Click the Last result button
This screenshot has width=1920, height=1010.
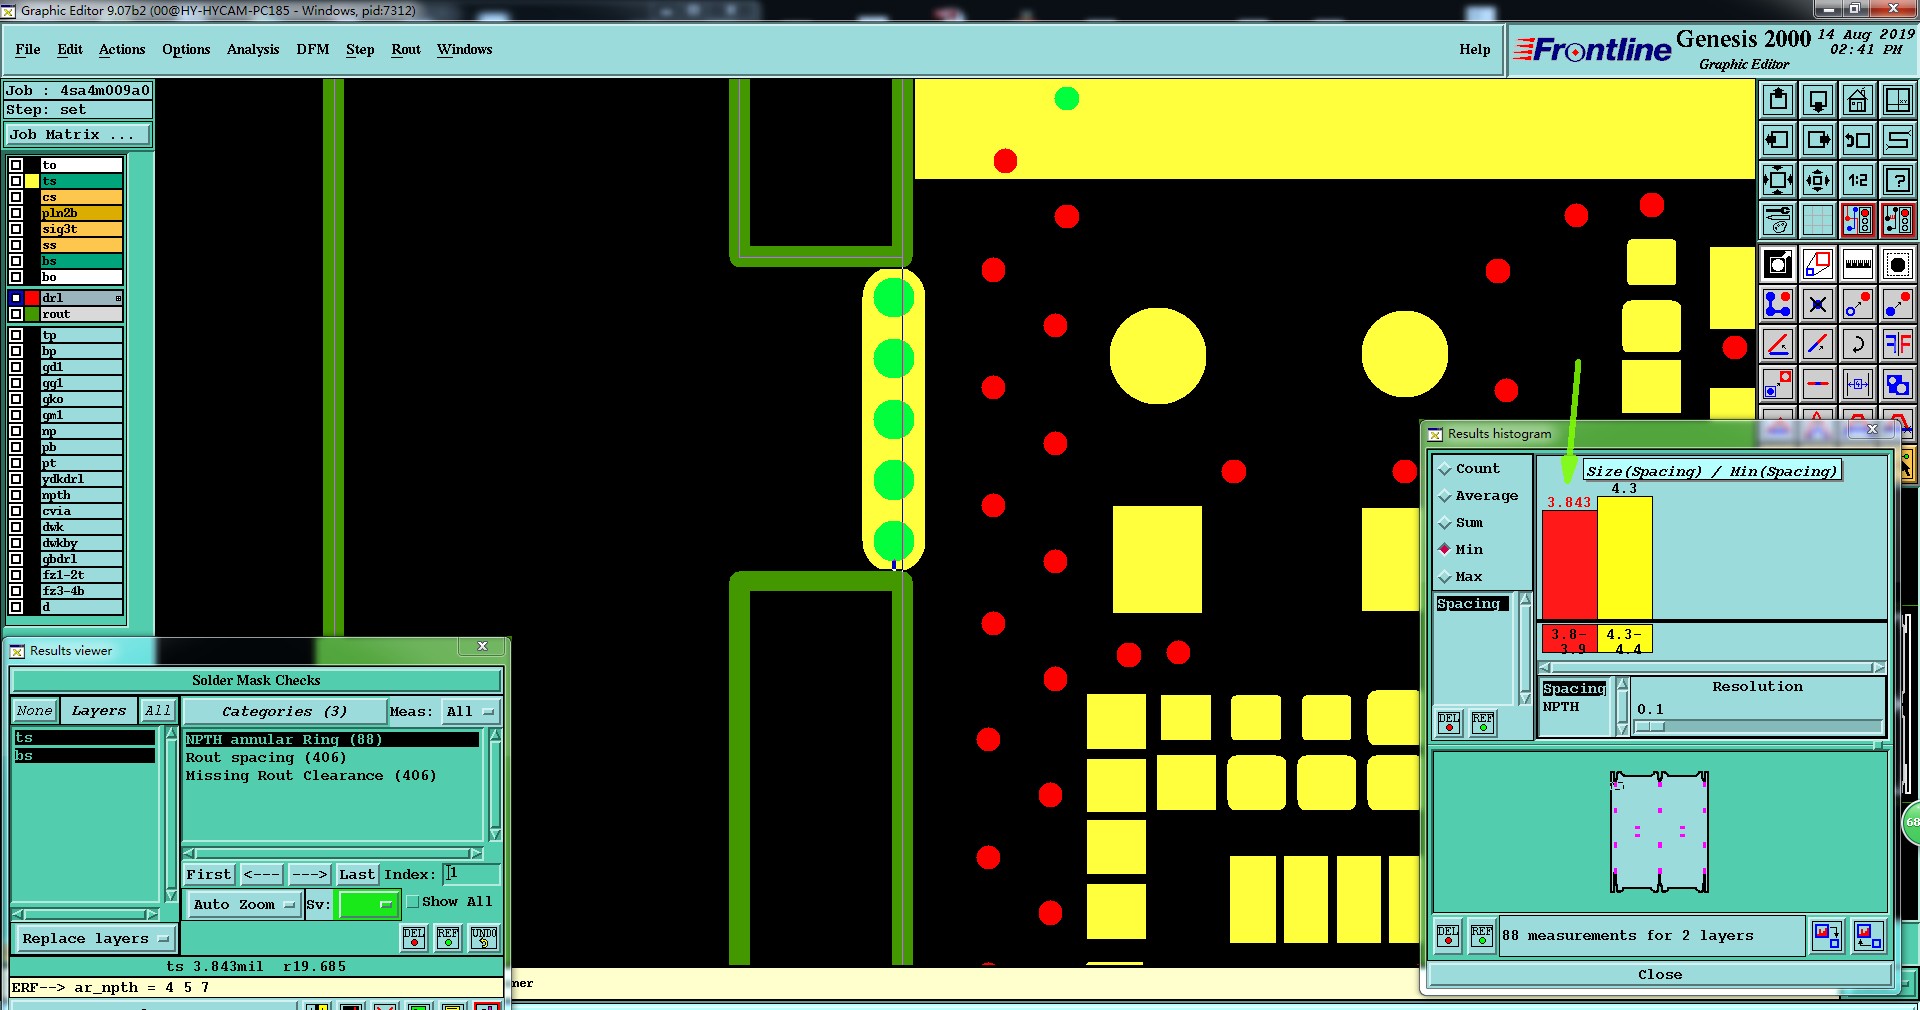356,874
